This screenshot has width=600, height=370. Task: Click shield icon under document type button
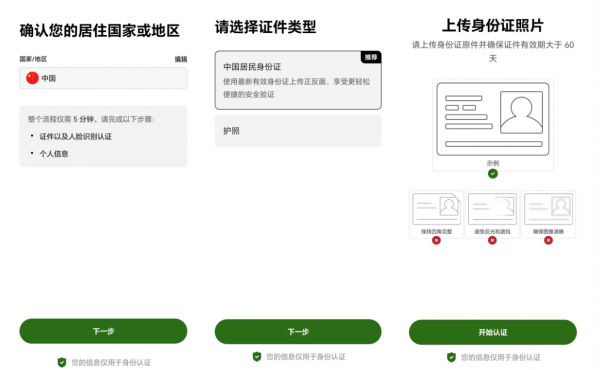[x=257, y=357]
